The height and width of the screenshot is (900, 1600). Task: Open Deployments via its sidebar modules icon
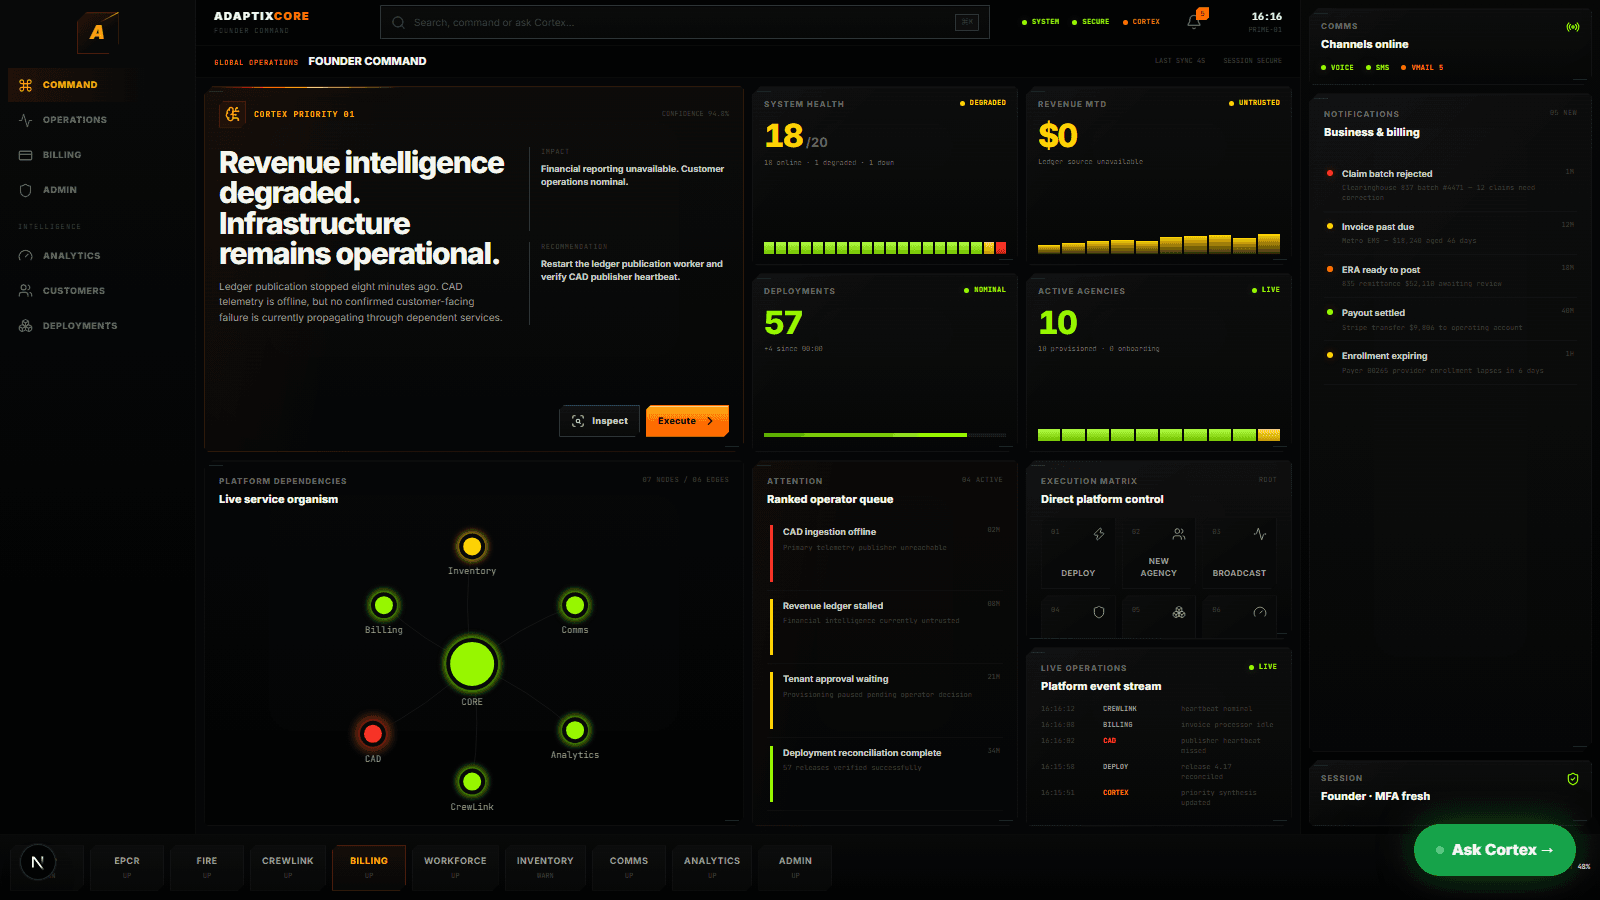(x=25, y=326)
